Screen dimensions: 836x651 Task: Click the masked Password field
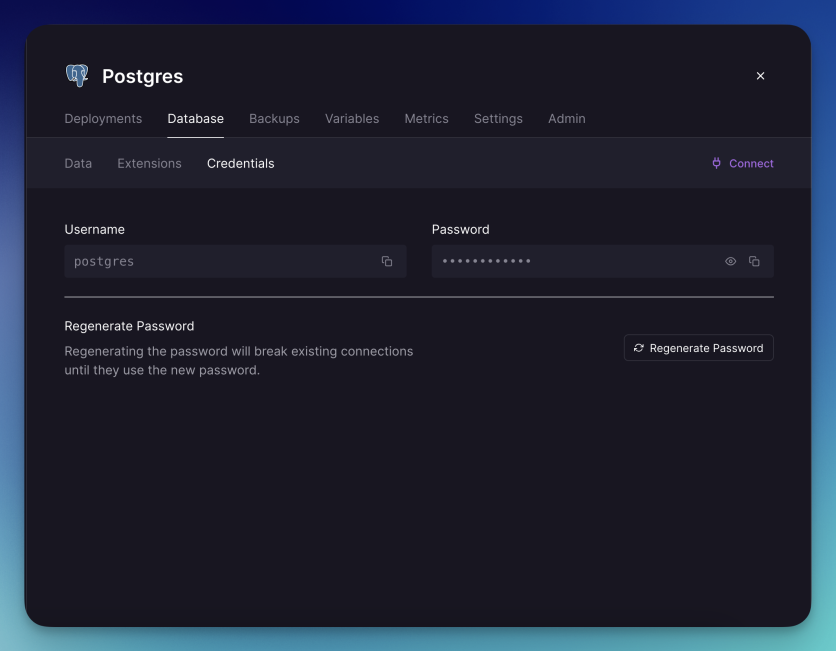tap(602, 261)
